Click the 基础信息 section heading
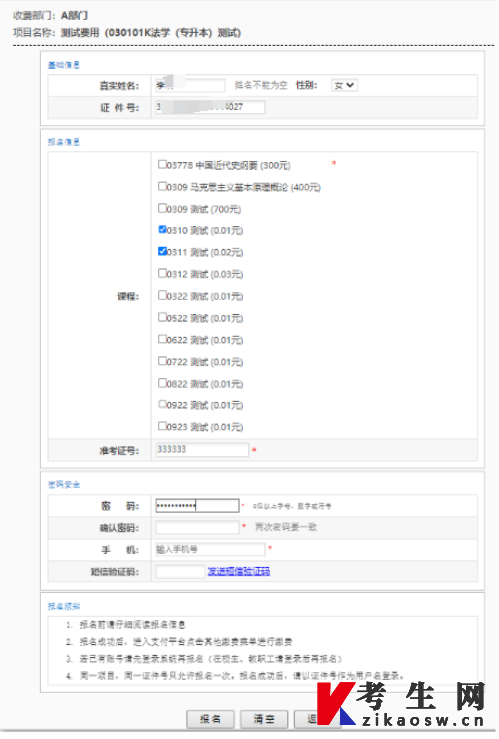 pos(64,65)
